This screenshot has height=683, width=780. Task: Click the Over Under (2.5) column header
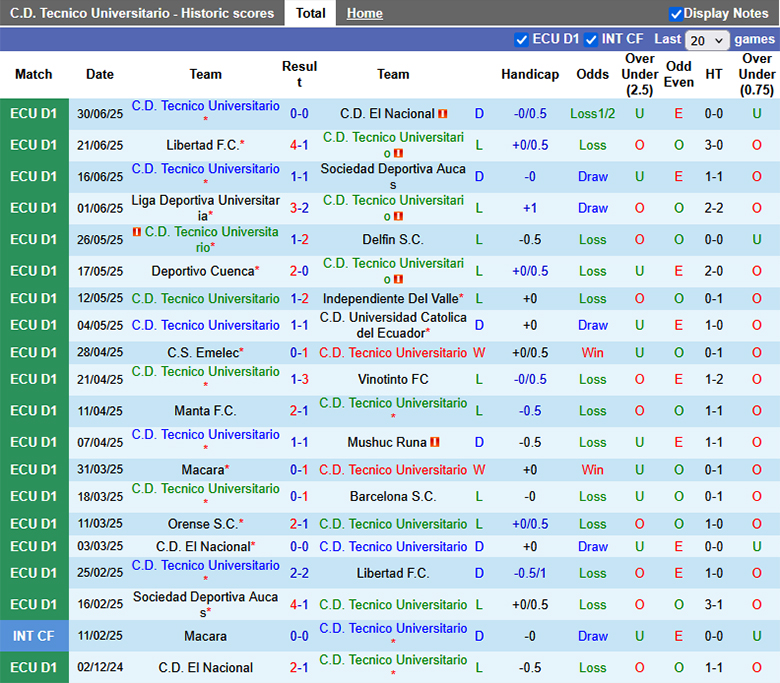640,75
